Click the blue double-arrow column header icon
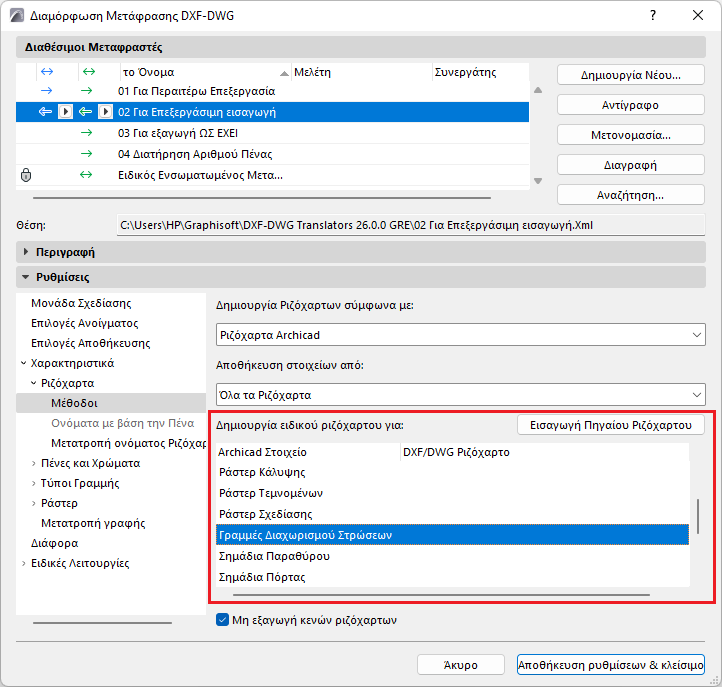This screenshot has width=722, height=687. coord(45,72)
